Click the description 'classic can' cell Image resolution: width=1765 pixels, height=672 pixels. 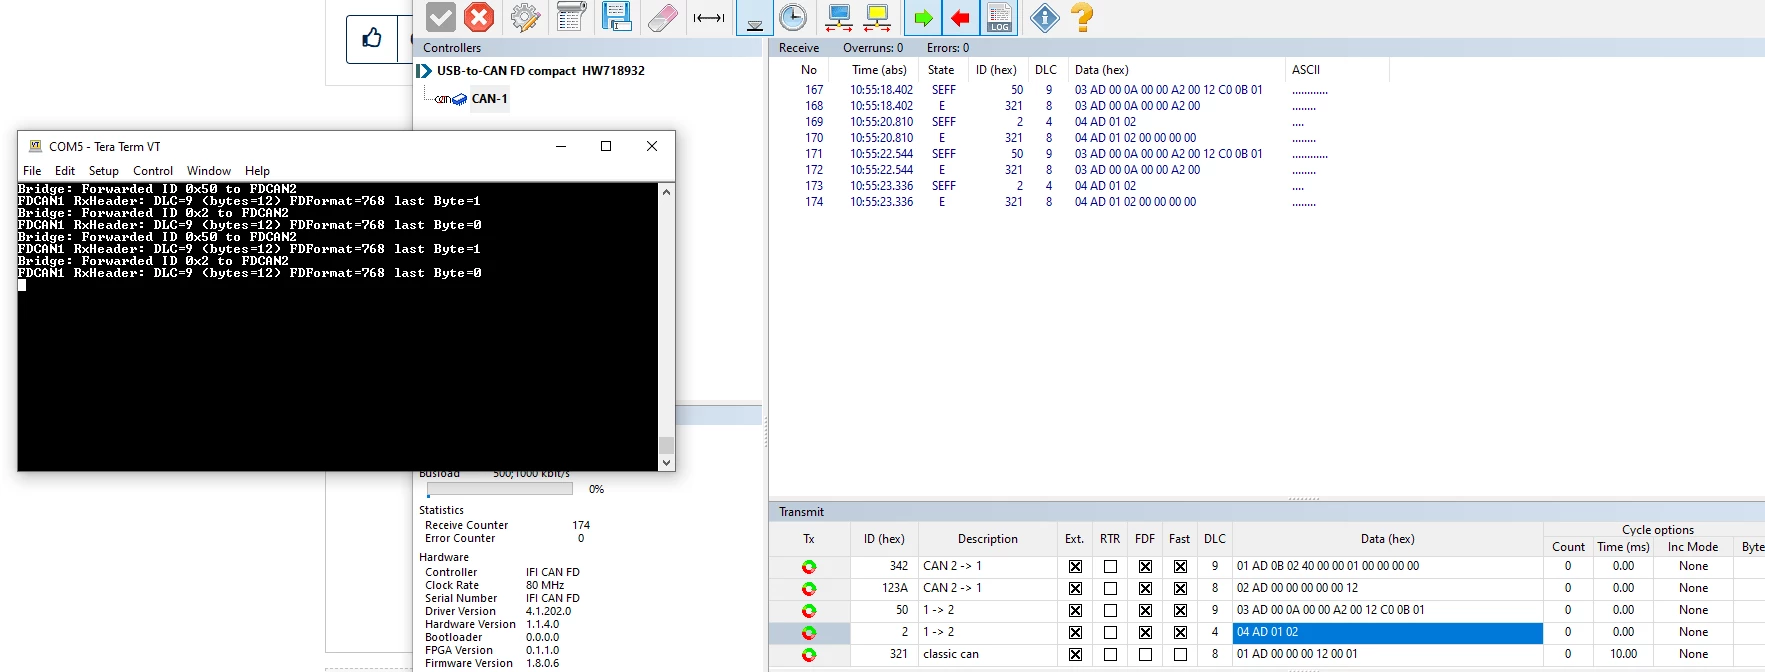click(x=988, y=654)
